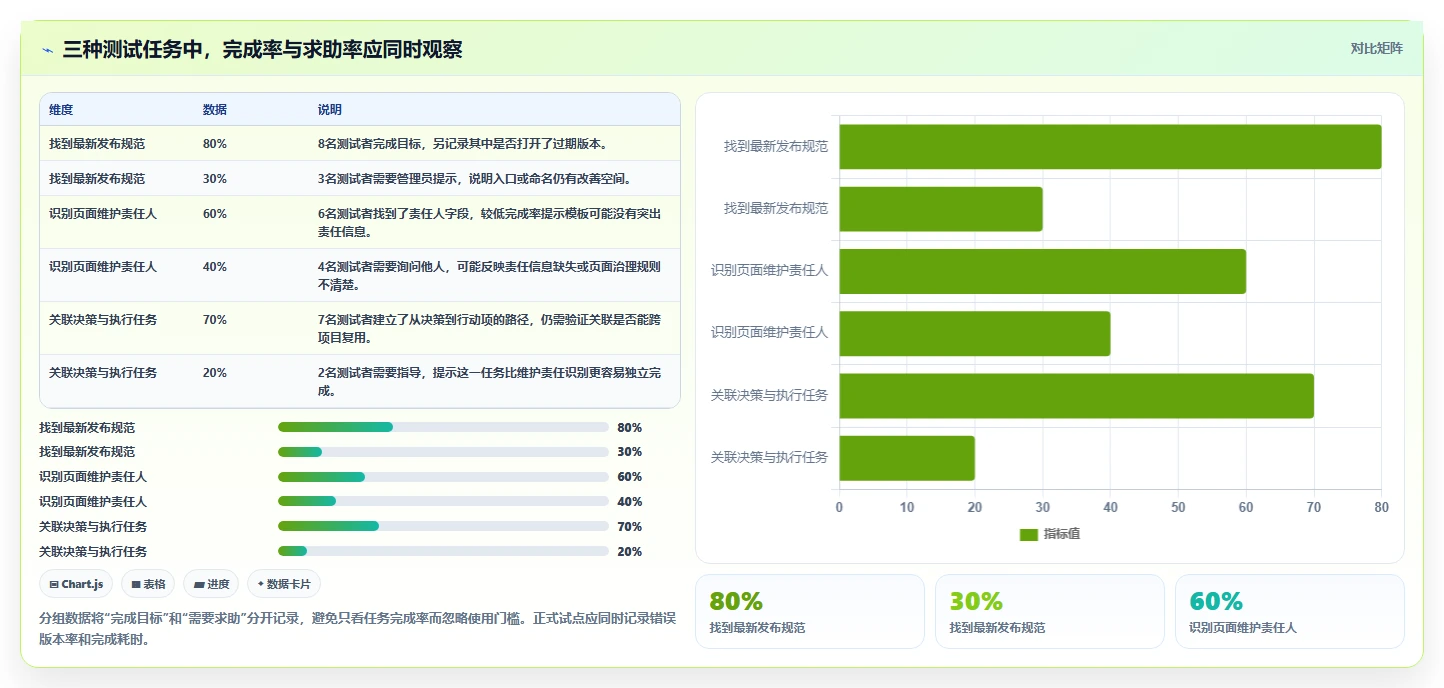Click the footer note starting 分组数据将“完成目标”

[359, 629]
